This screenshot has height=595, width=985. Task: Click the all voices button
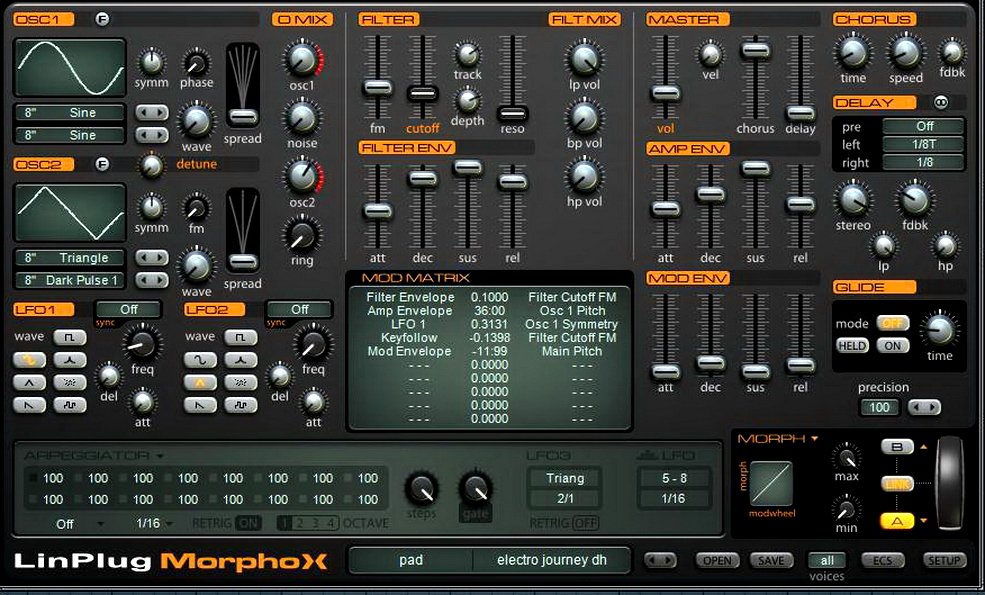(827, 560)
